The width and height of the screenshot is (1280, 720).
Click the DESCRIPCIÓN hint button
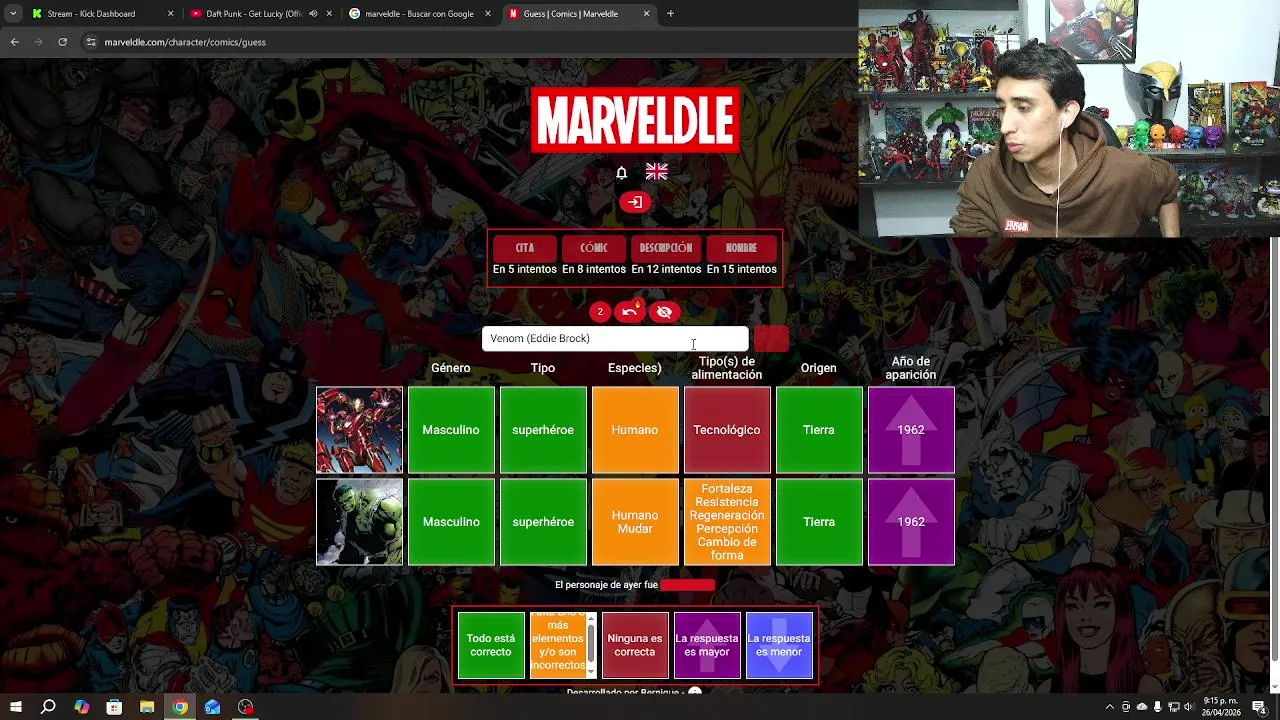coord(666,248)
